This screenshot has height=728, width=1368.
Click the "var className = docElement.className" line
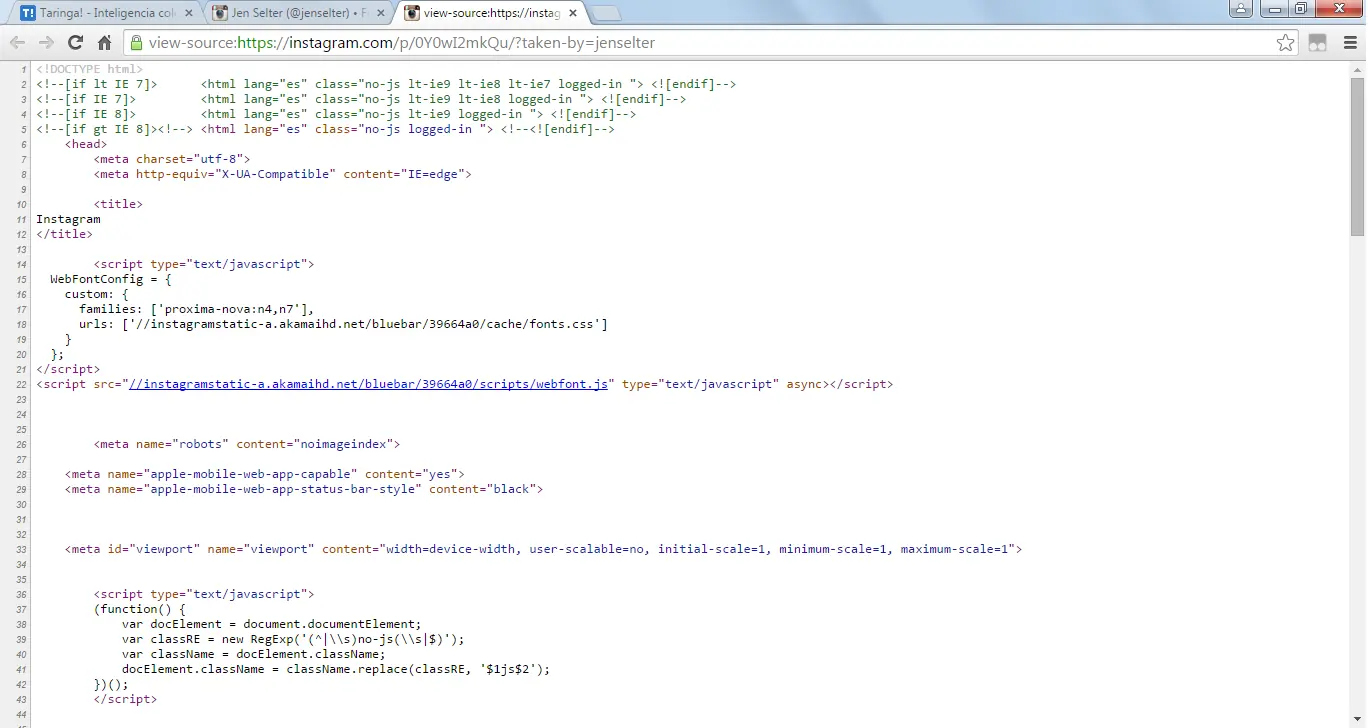(254, 654)
